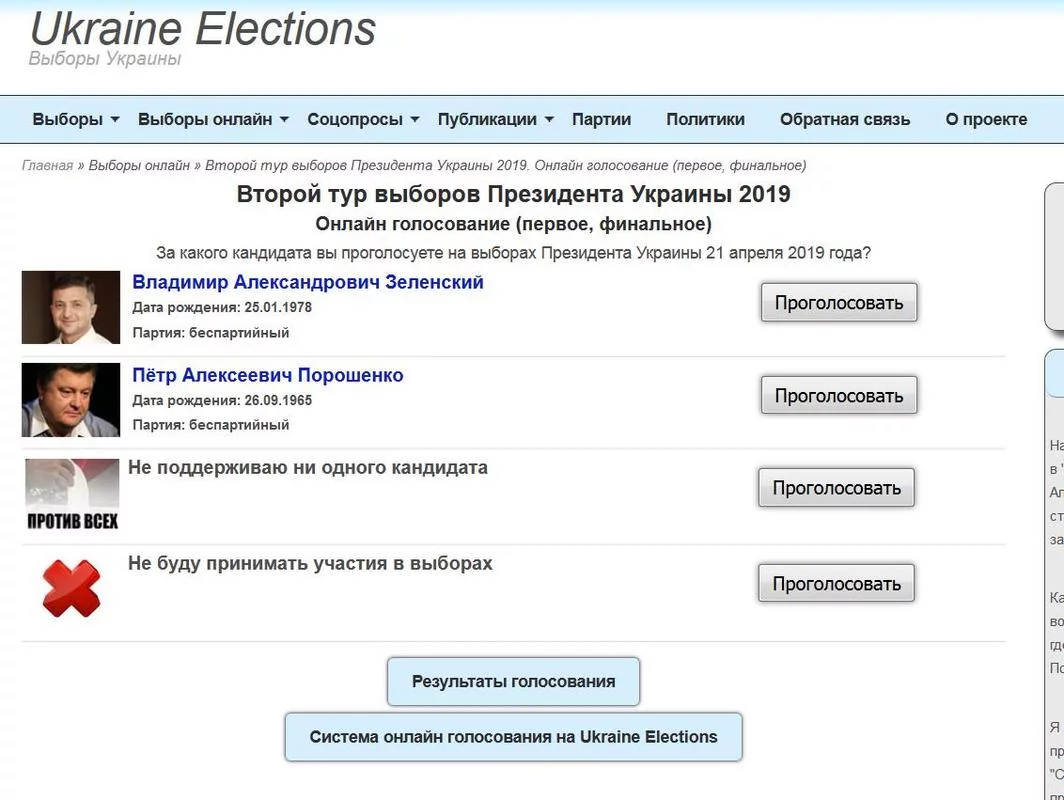The width and height of the screenshot is (1064, 800).
Task: Click the 'Против всех' image
Action: (72, 494)
